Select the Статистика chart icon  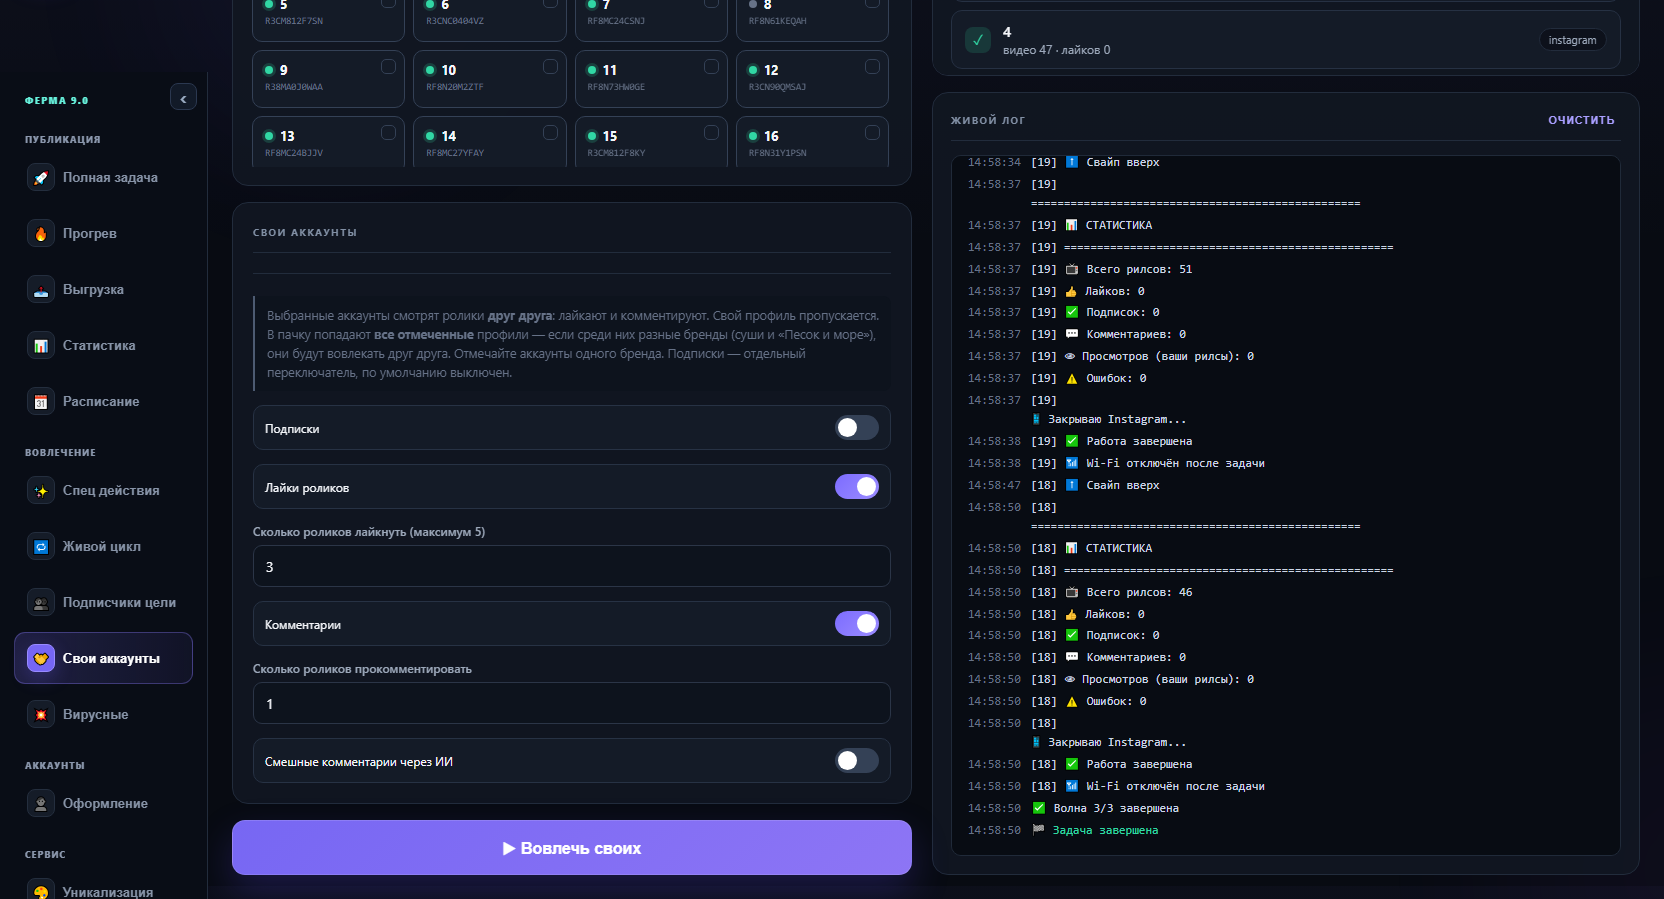coord(41,346)
